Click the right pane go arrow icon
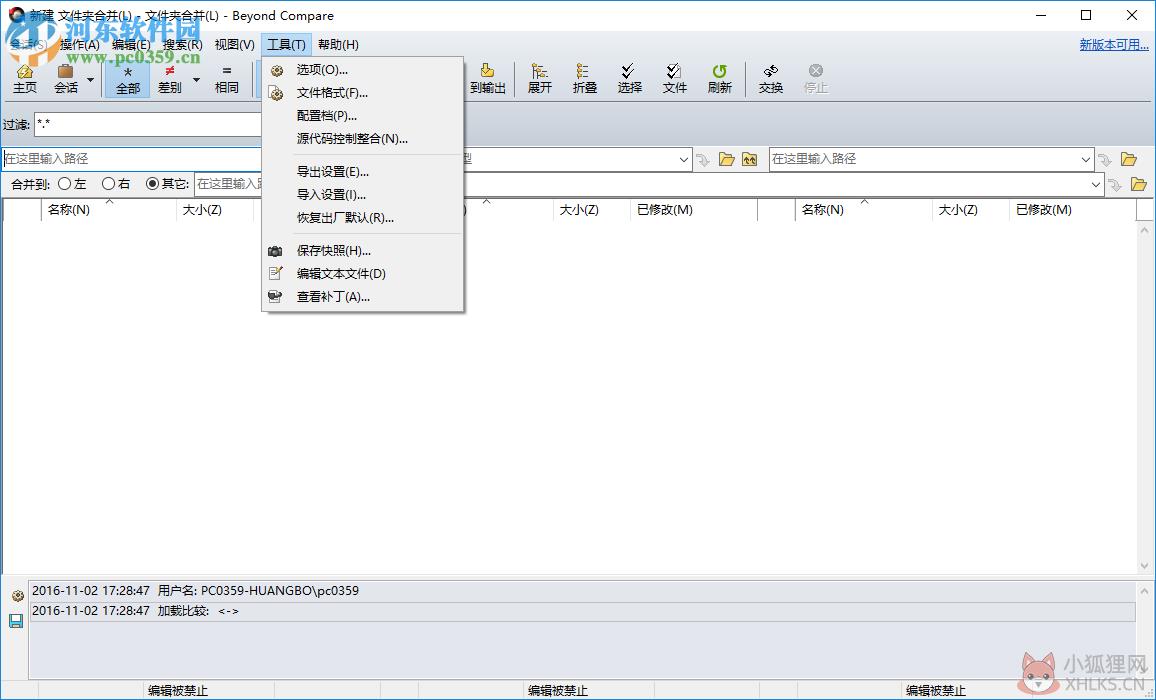Image resolution: width=1156 pixels, height=700 pixels. [1105, 159]
